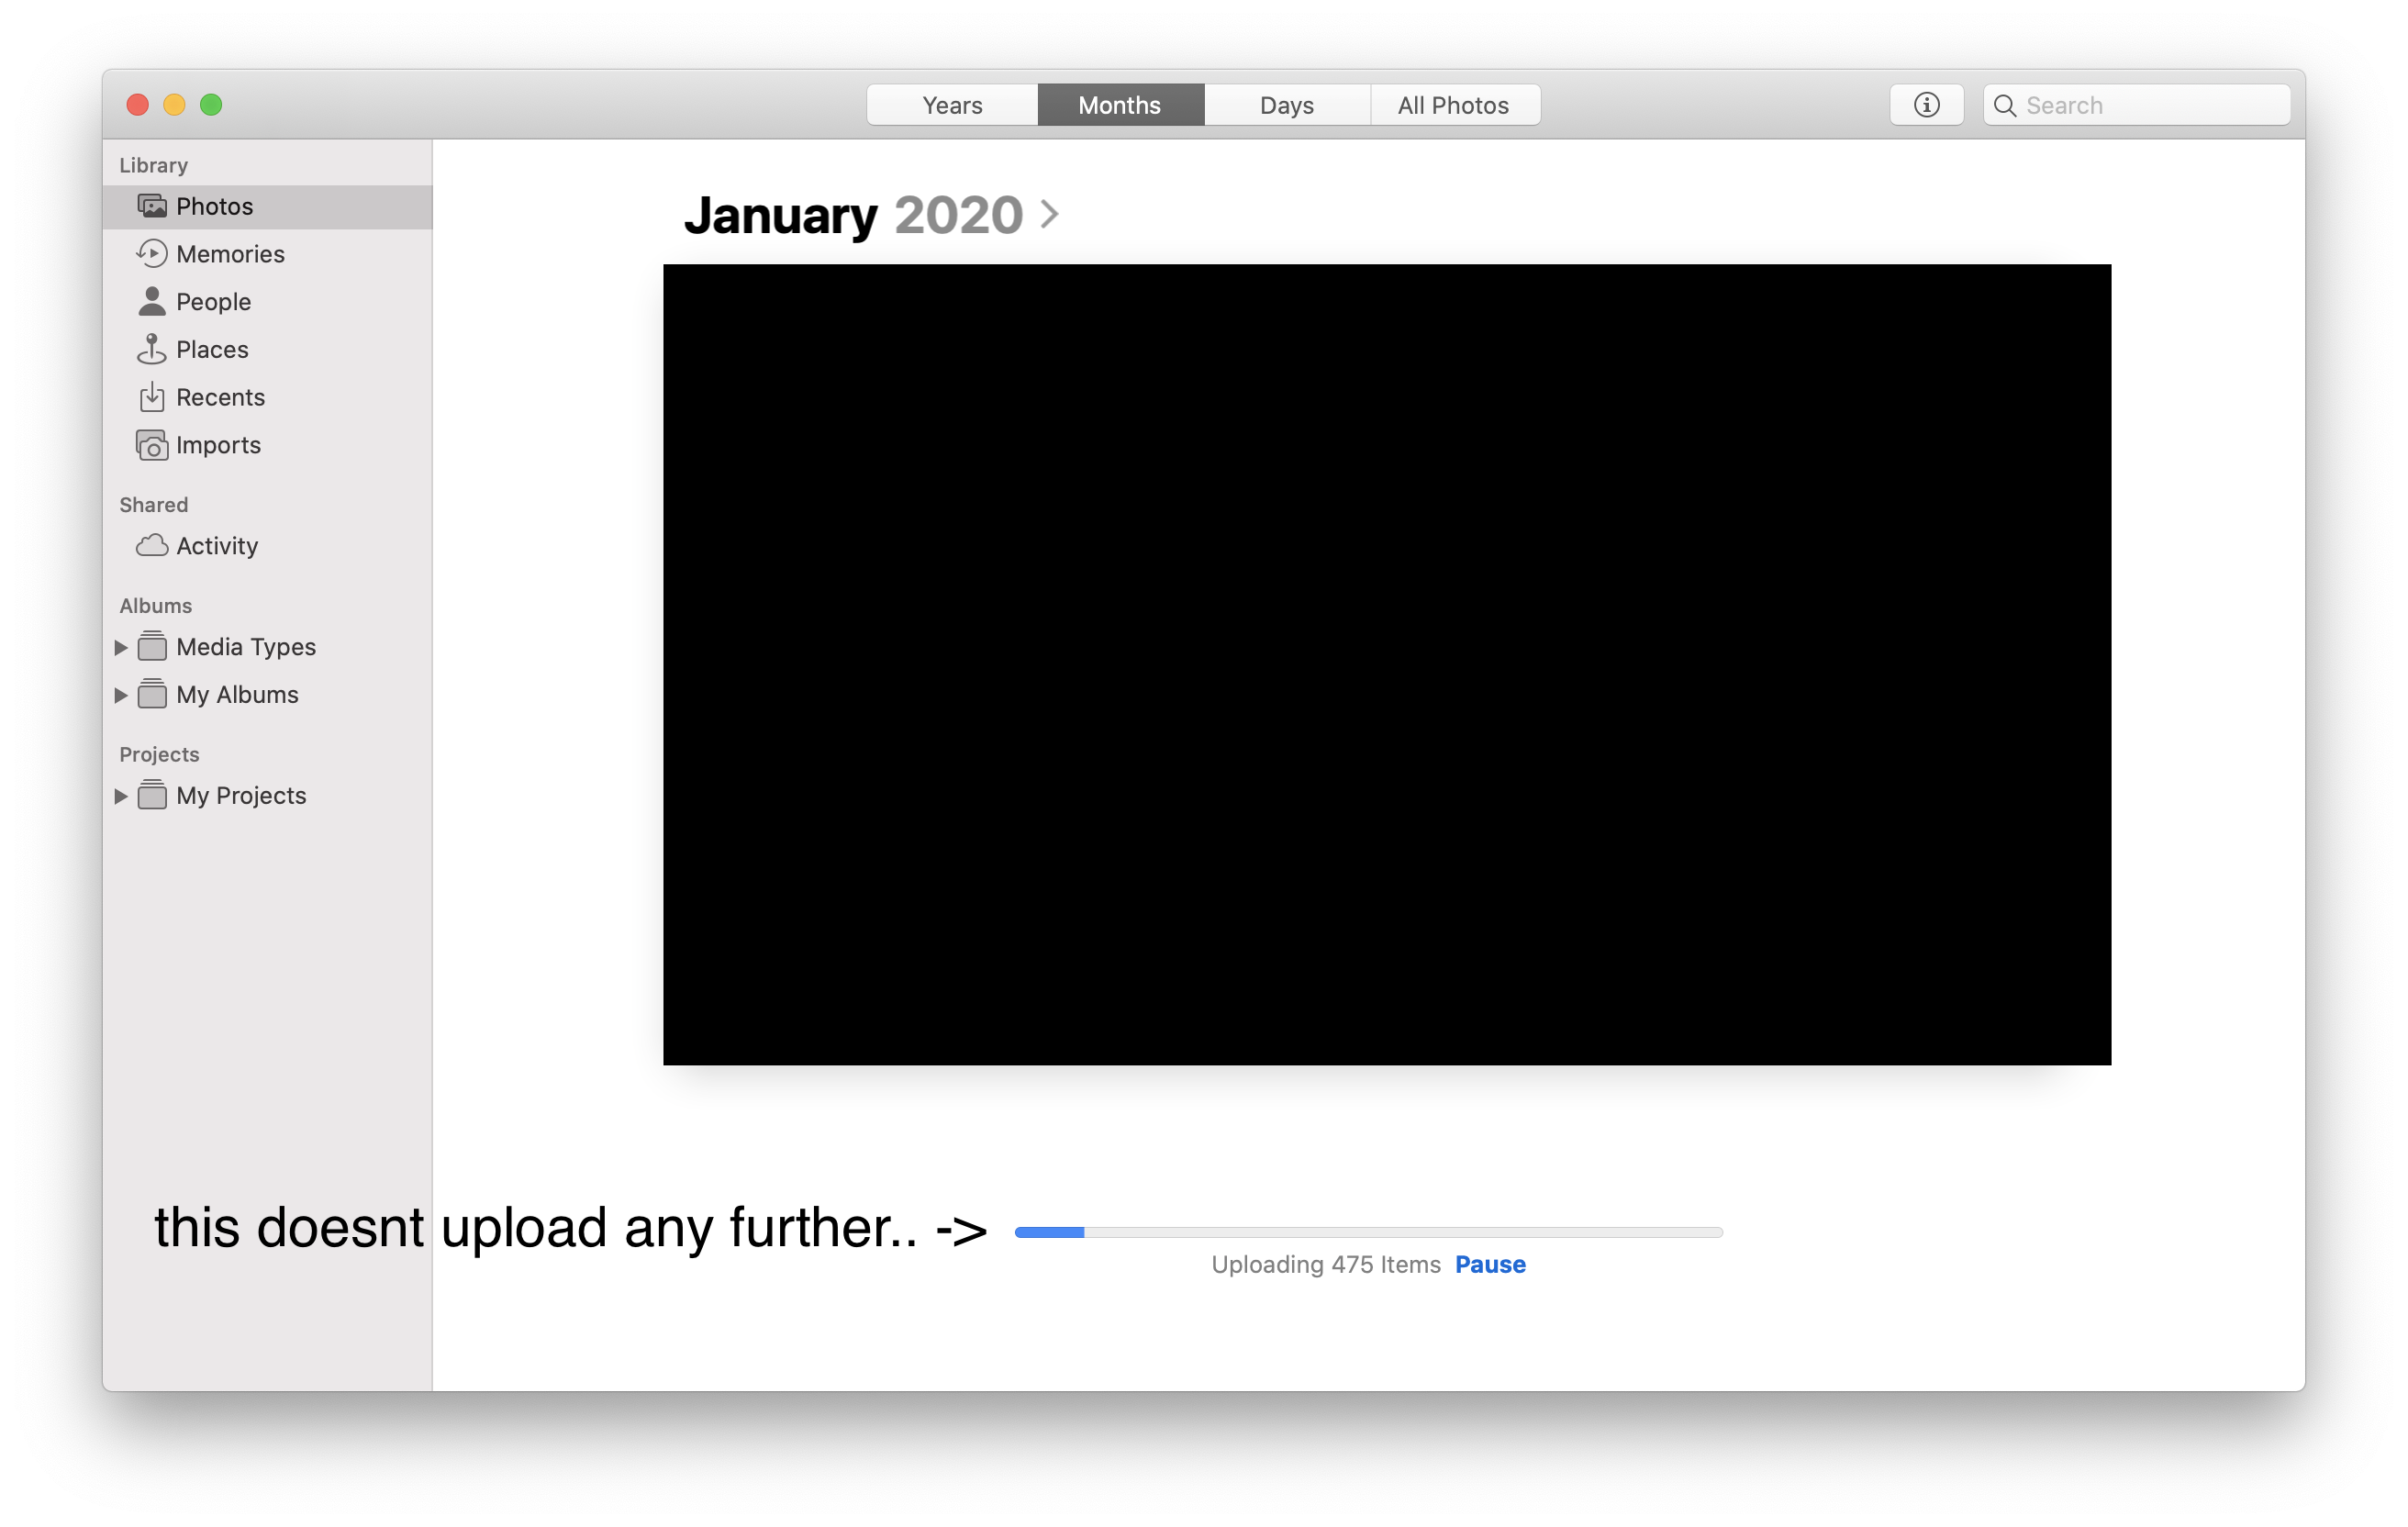The height and width of the screenshot is (1527, 2408).
Task: Select the All Photos tab
Action: coord(1453,105)
